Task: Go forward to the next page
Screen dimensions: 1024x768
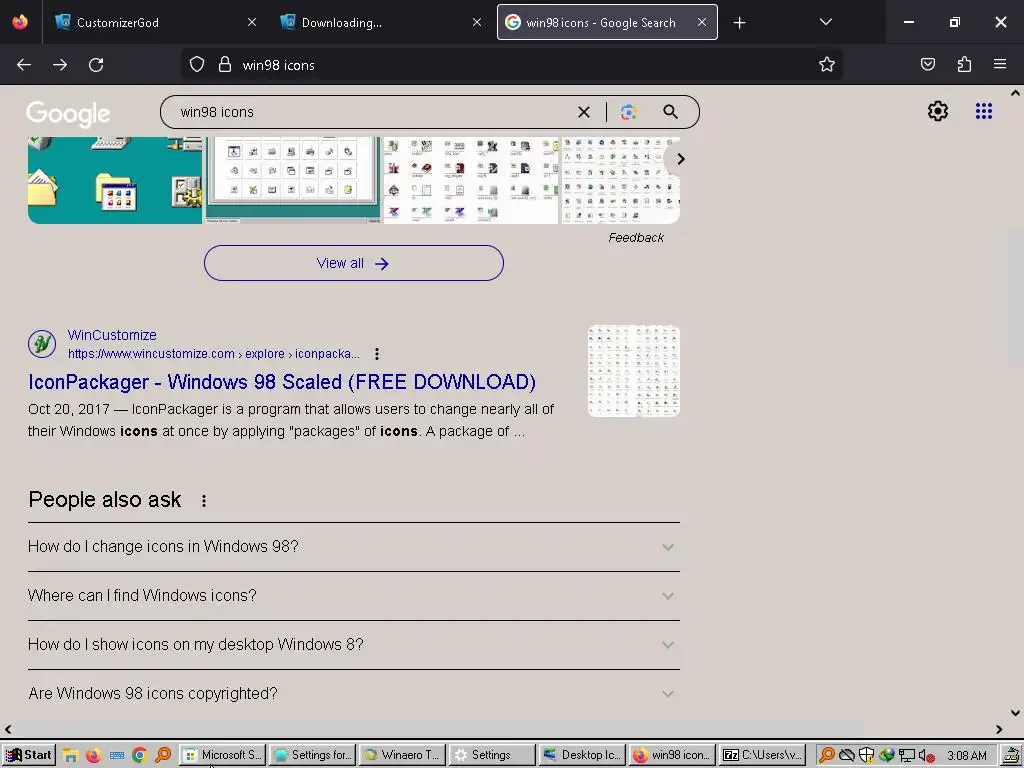Action: pyautogui.click(x=60, y=65)
